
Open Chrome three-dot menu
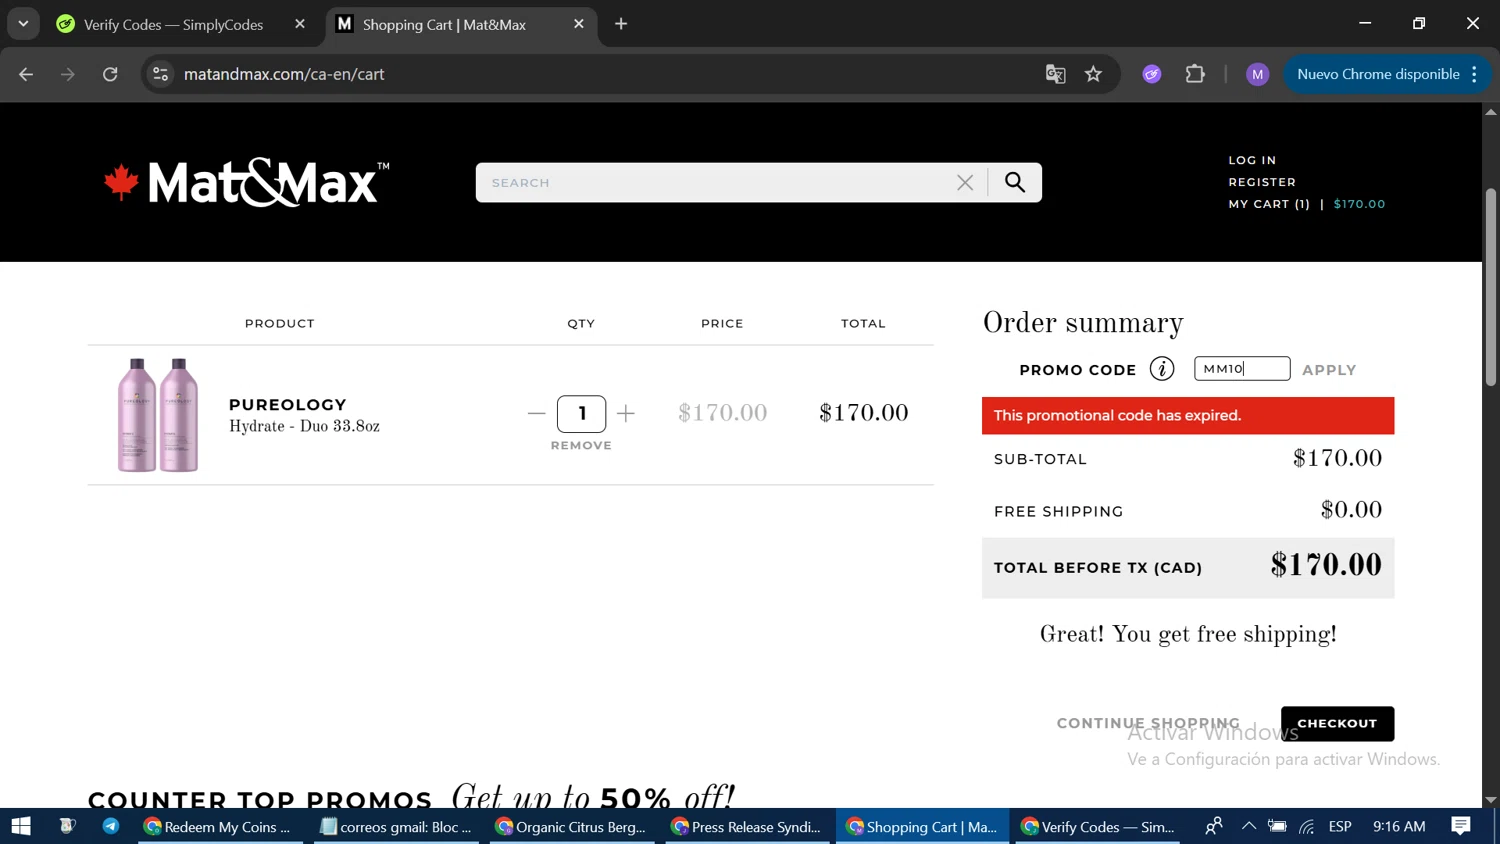pos(1474,74)
